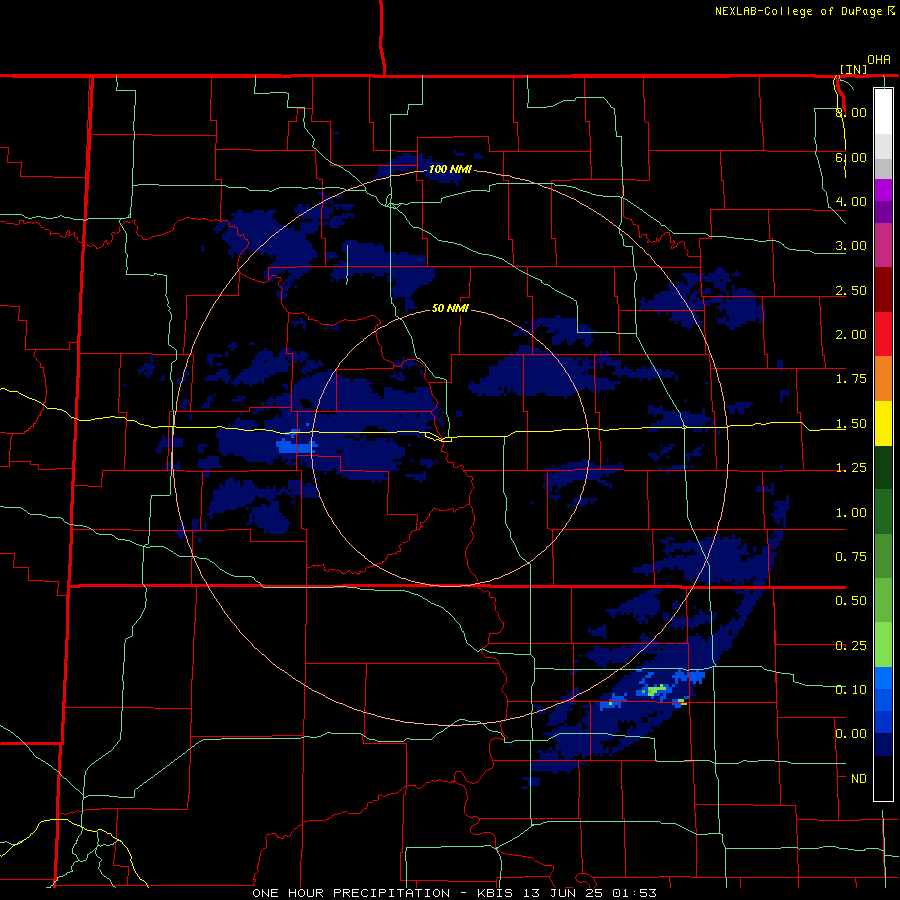Select the 0.75 legend value
Image resolution: width=900 pixels, height=900 pixels.
851,557
